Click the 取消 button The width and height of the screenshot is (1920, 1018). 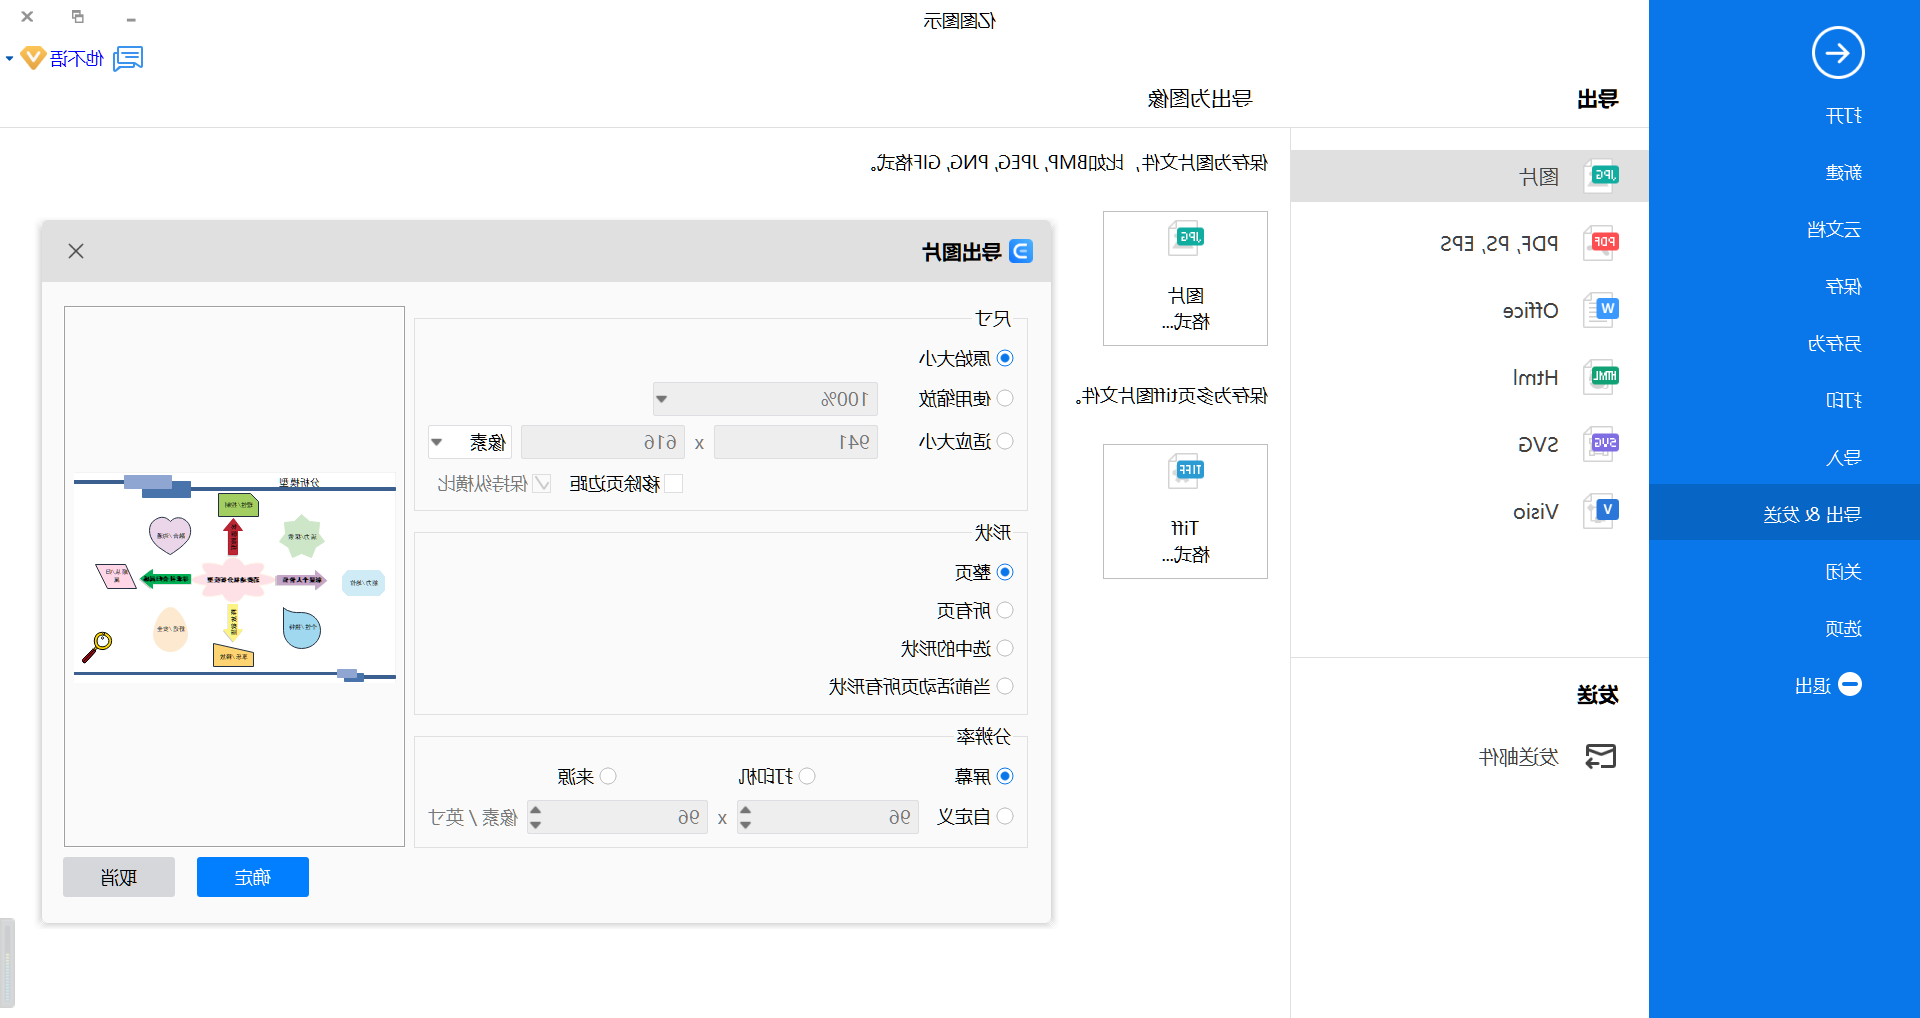(119, 877)
